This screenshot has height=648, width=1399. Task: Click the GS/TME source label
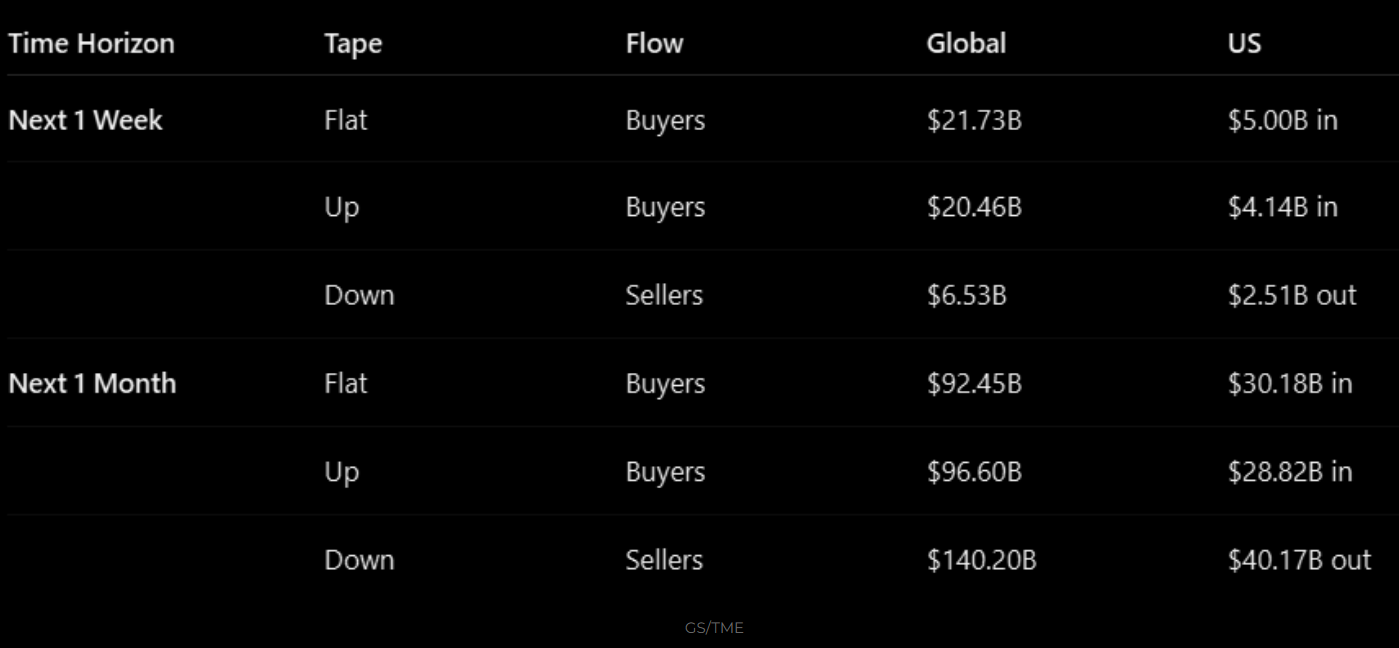tap(714, 628)
